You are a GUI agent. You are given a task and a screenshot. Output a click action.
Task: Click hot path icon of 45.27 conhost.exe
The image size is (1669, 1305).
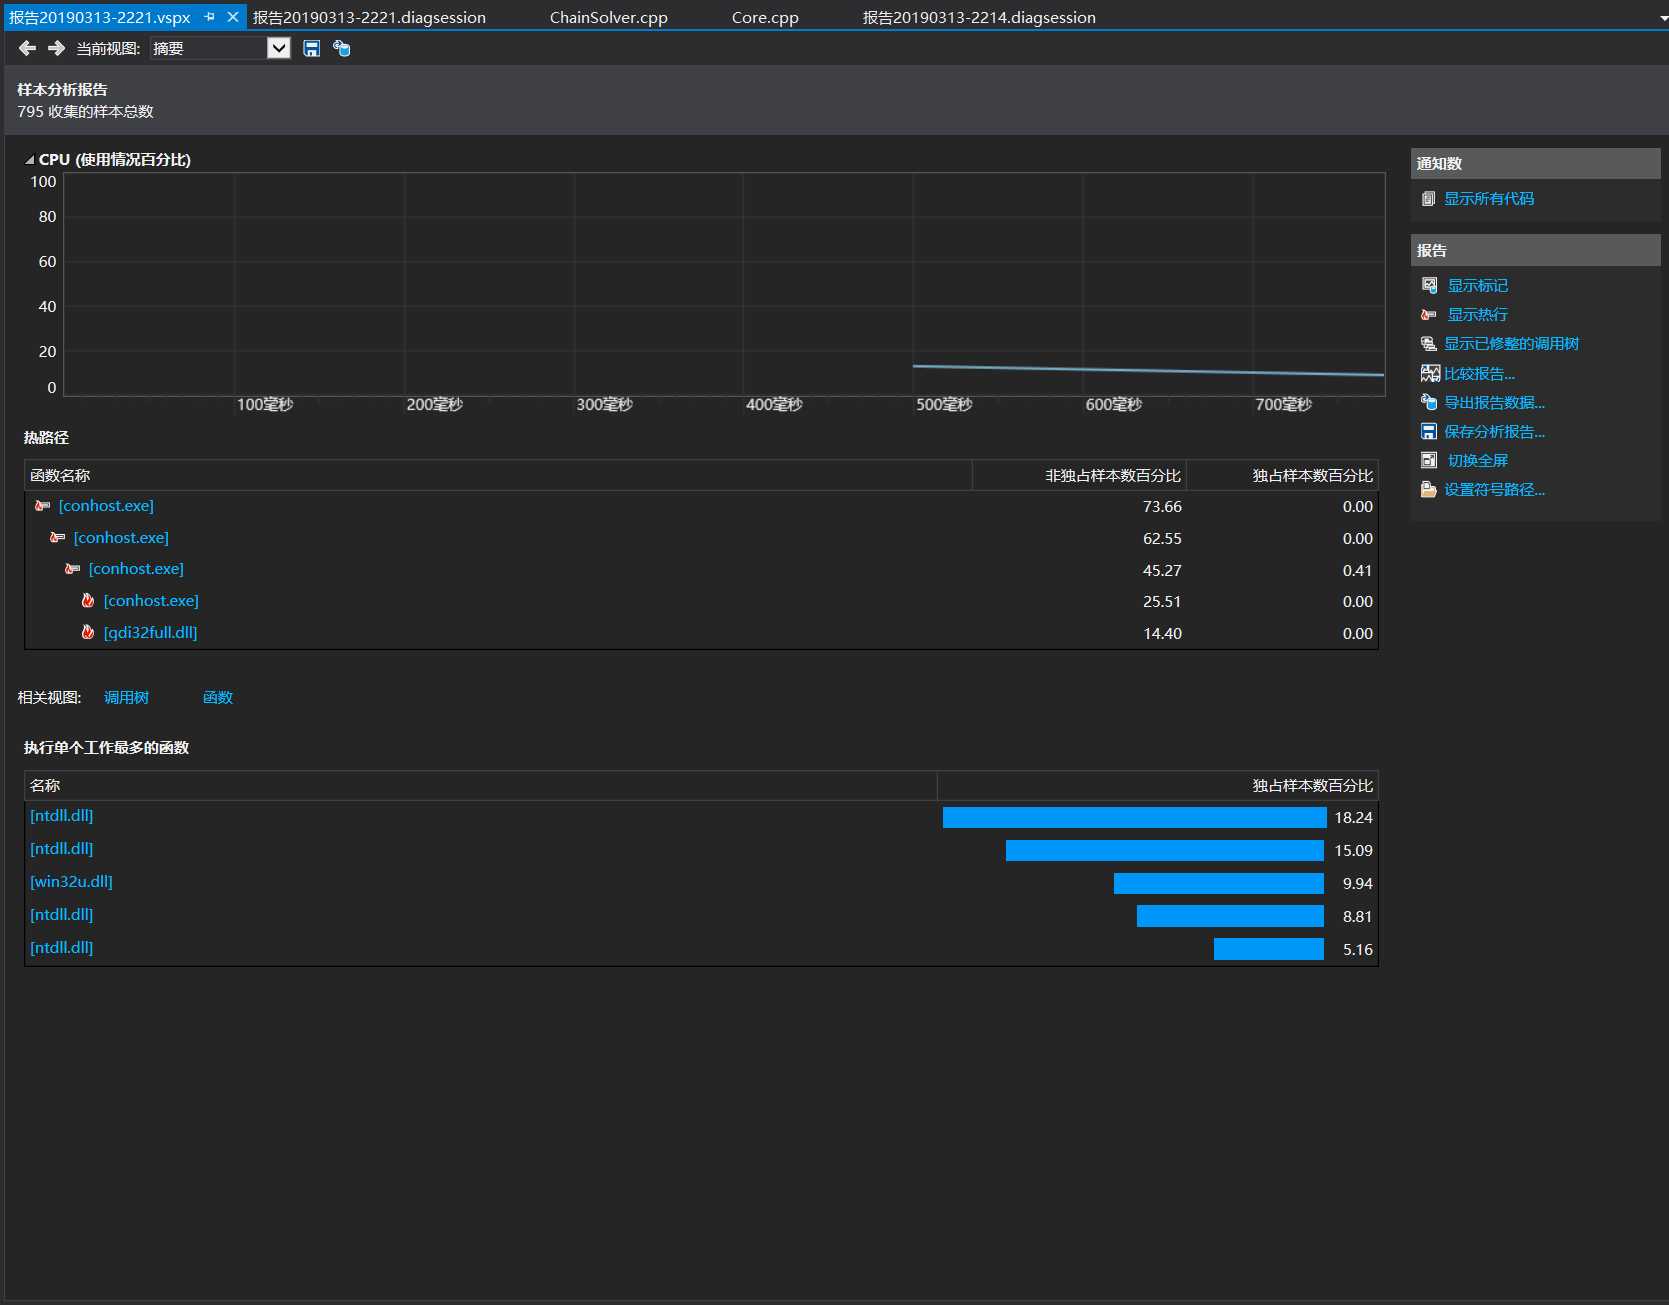click(x=72, y=569)
